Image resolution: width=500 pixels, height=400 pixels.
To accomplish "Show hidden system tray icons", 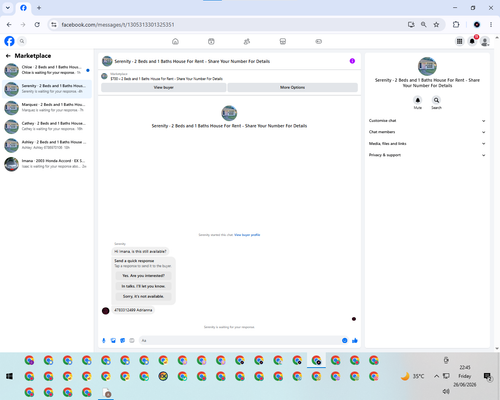I will 436,376.
